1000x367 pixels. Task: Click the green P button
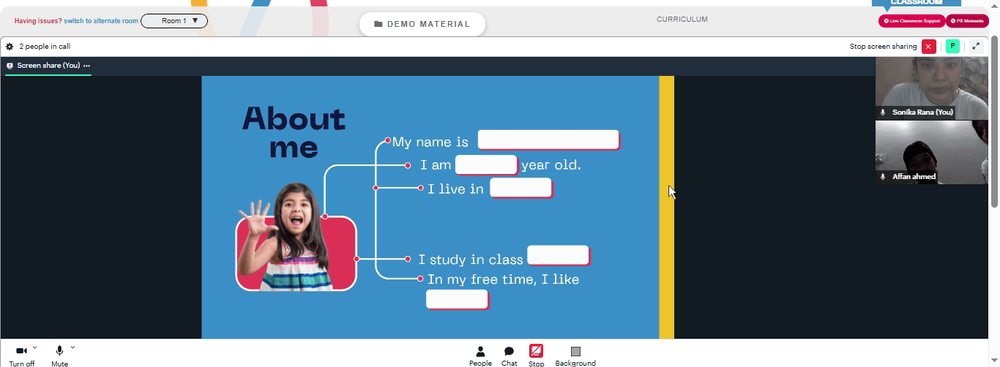(x=953, y=47)
